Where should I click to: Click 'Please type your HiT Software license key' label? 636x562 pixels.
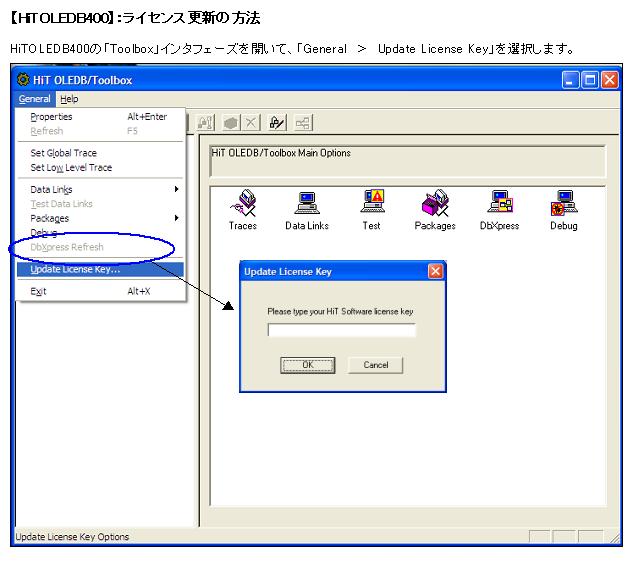click(340, 311)
